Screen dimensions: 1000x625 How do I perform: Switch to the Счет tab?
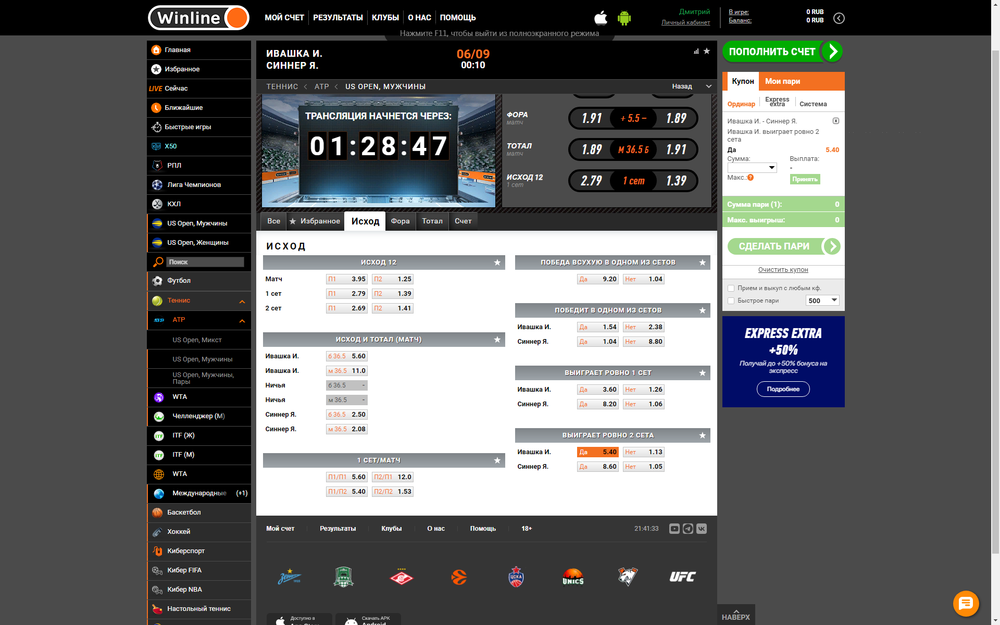point(463,221)
